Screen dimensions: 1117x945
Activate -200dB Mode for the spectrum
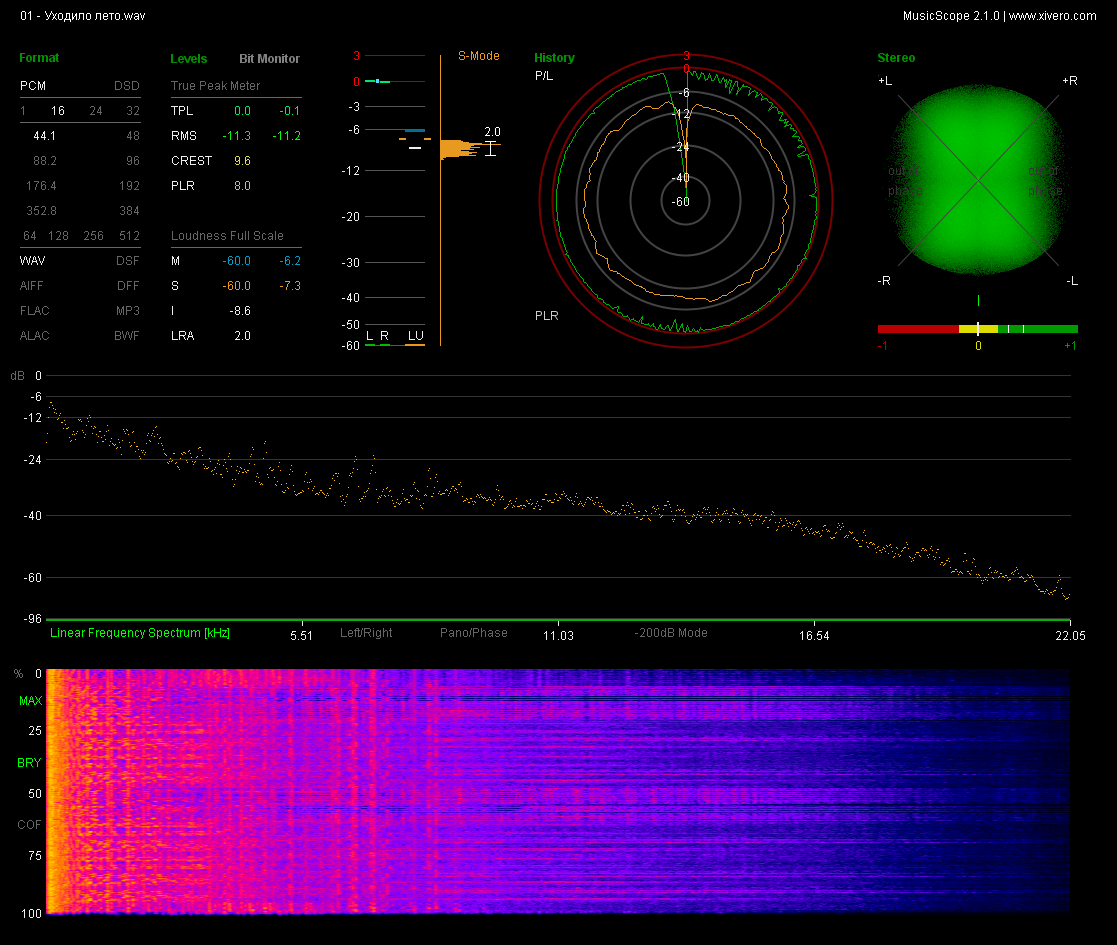click(671, 632)
